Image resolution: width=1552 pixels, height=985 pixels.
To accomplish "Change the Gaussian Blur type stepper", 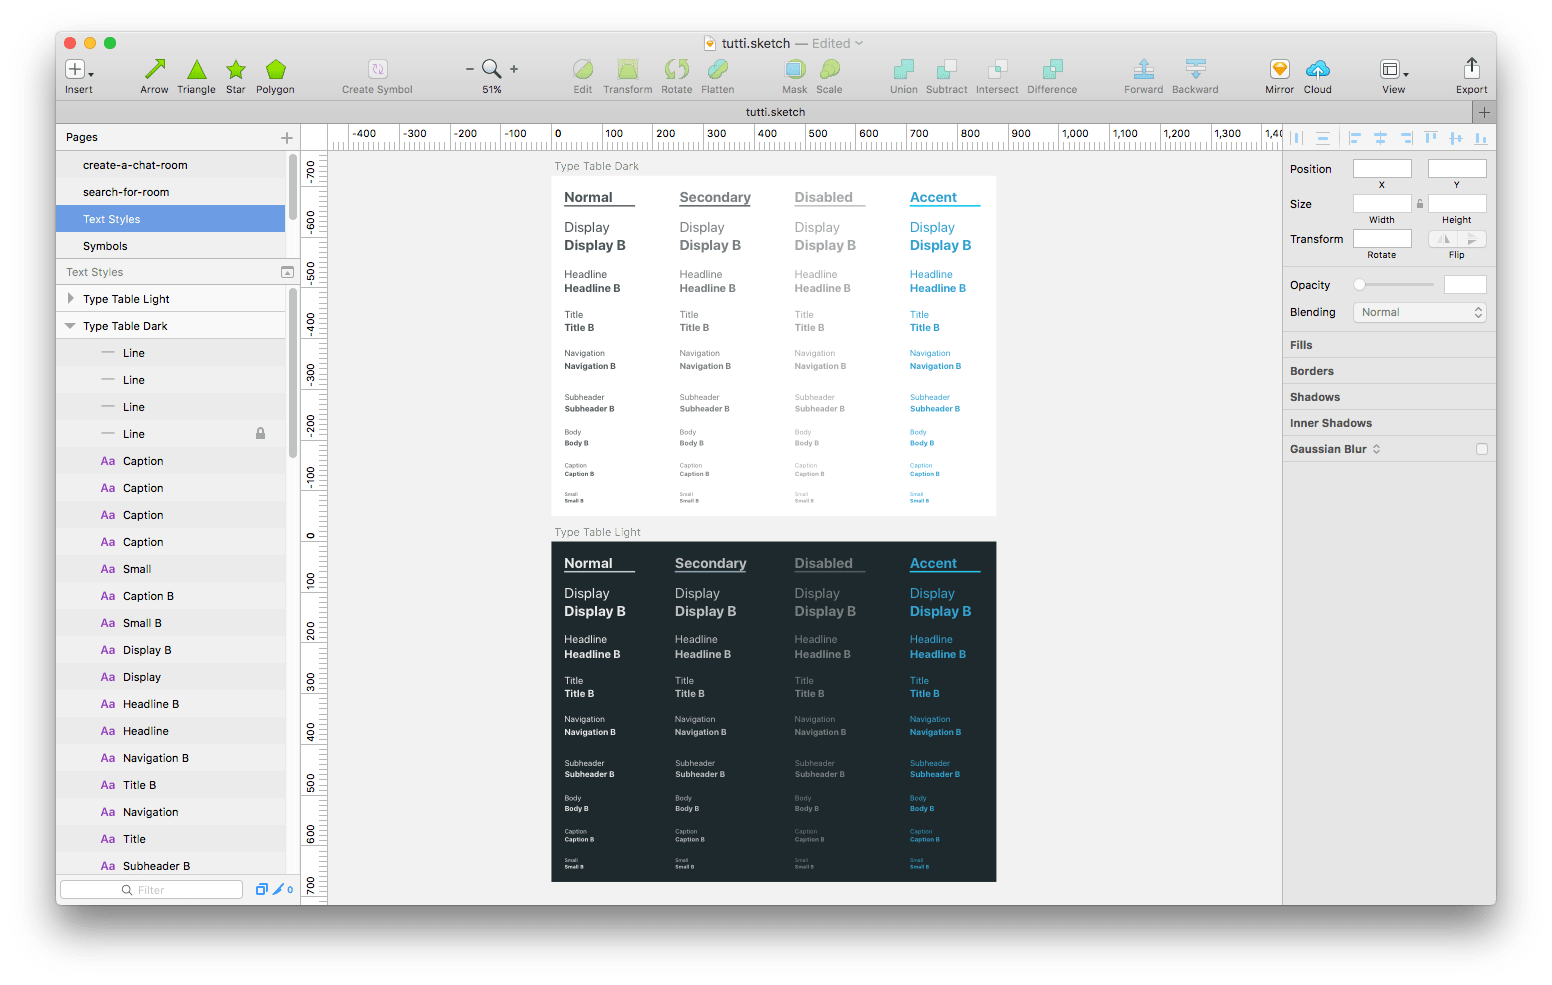I will (1376, 449).
